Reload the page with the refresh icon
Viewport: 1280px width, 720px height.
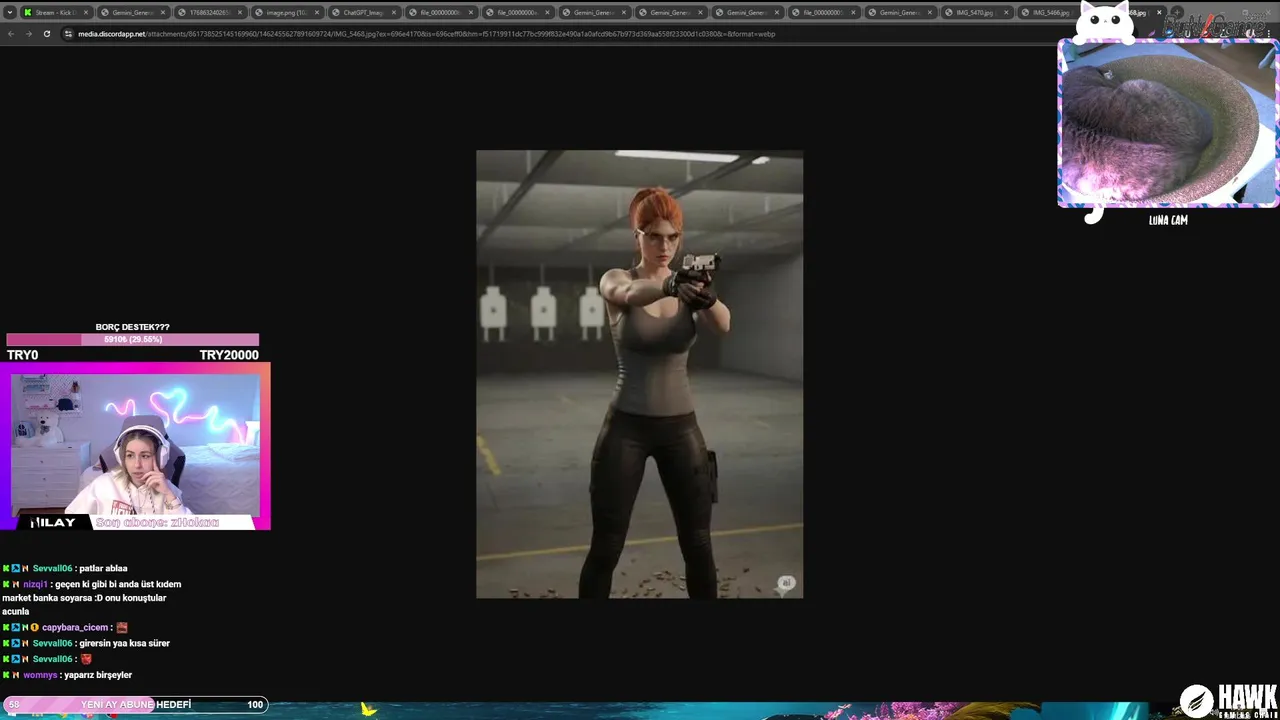tap(47, 34)
